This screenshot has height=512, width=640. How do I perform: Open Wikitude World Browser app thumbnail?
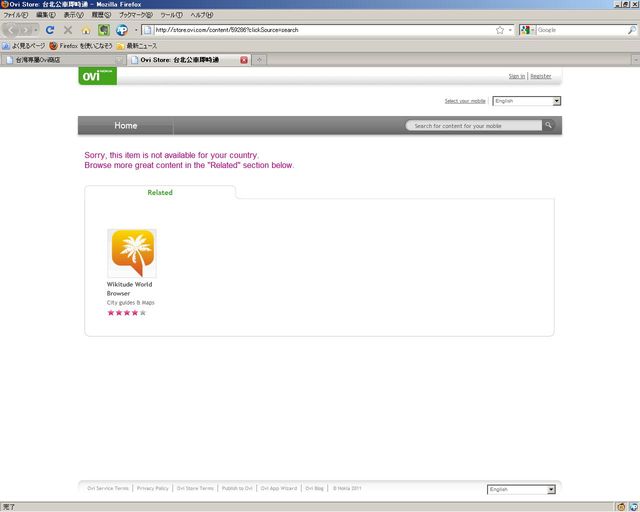pyautogui.click(x=132, y=253)
